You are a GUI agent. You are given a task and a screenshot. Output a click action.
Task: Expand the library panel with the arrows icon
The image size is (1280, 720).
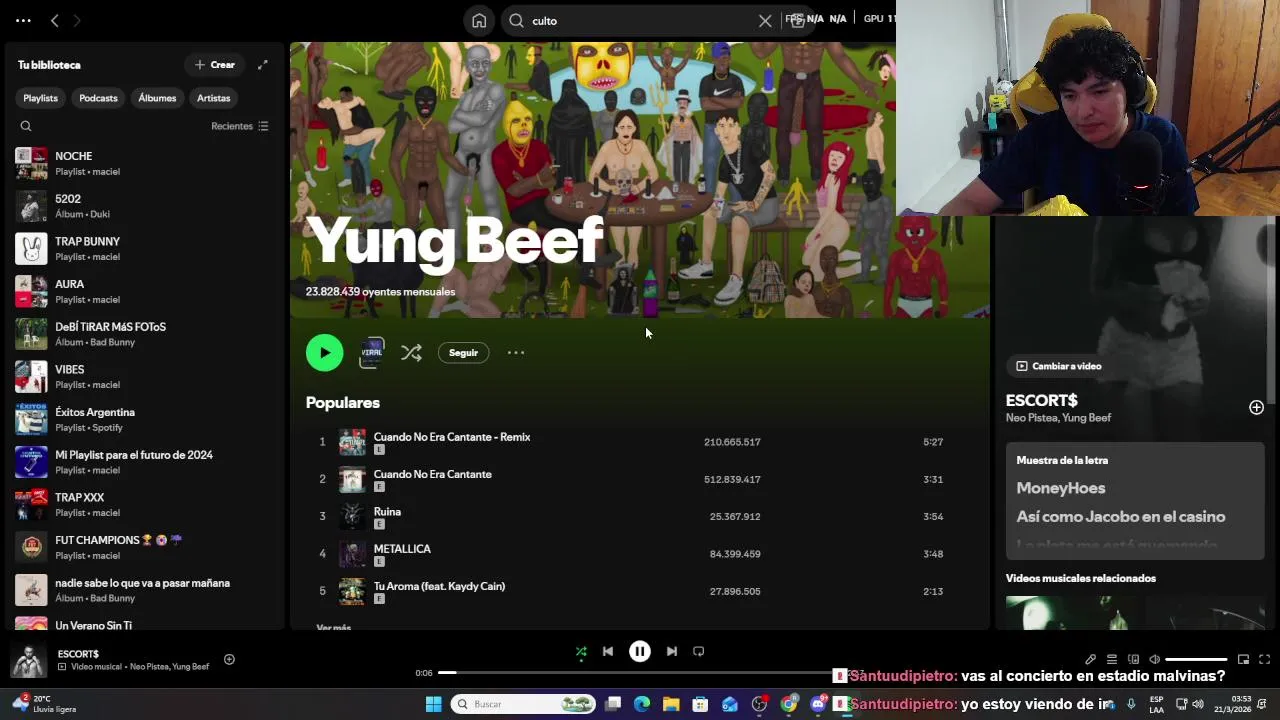point(262,65)
